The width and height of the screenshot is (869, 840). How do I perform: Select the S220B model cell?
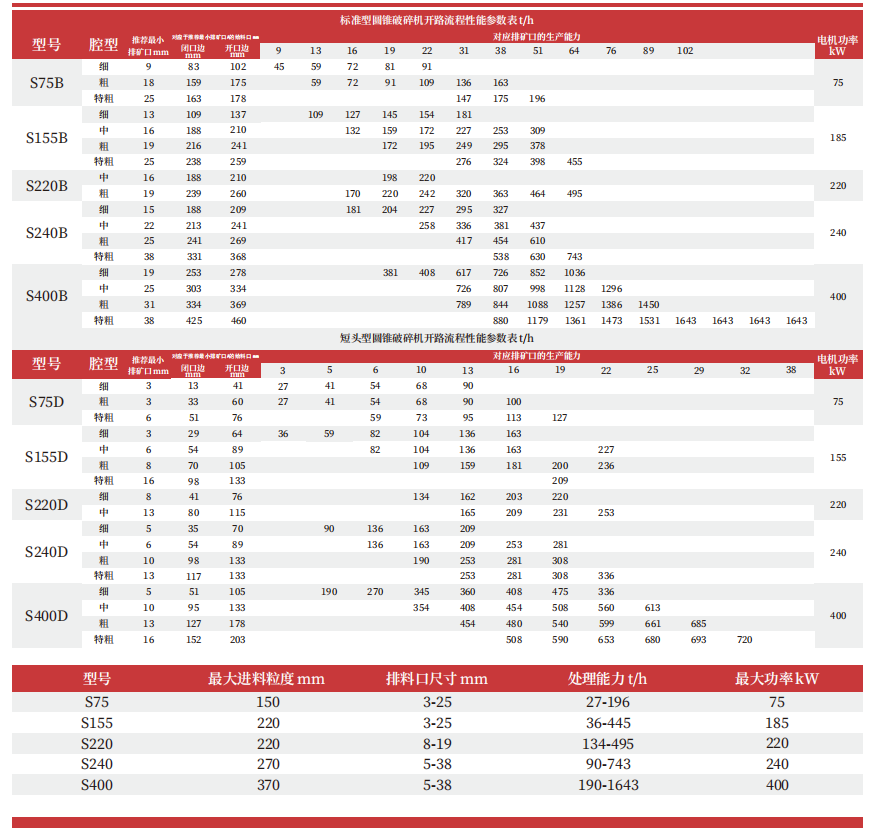tap(46, 185)
